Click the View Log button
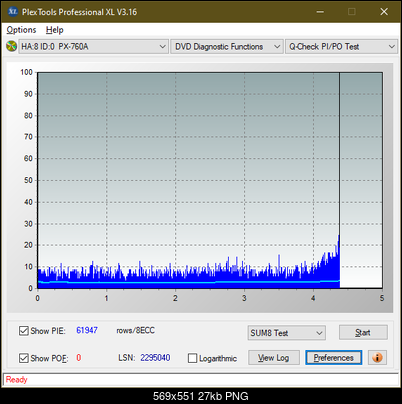Screen dimensions: 402x404 pyautogui.click(x=274, y=358)
